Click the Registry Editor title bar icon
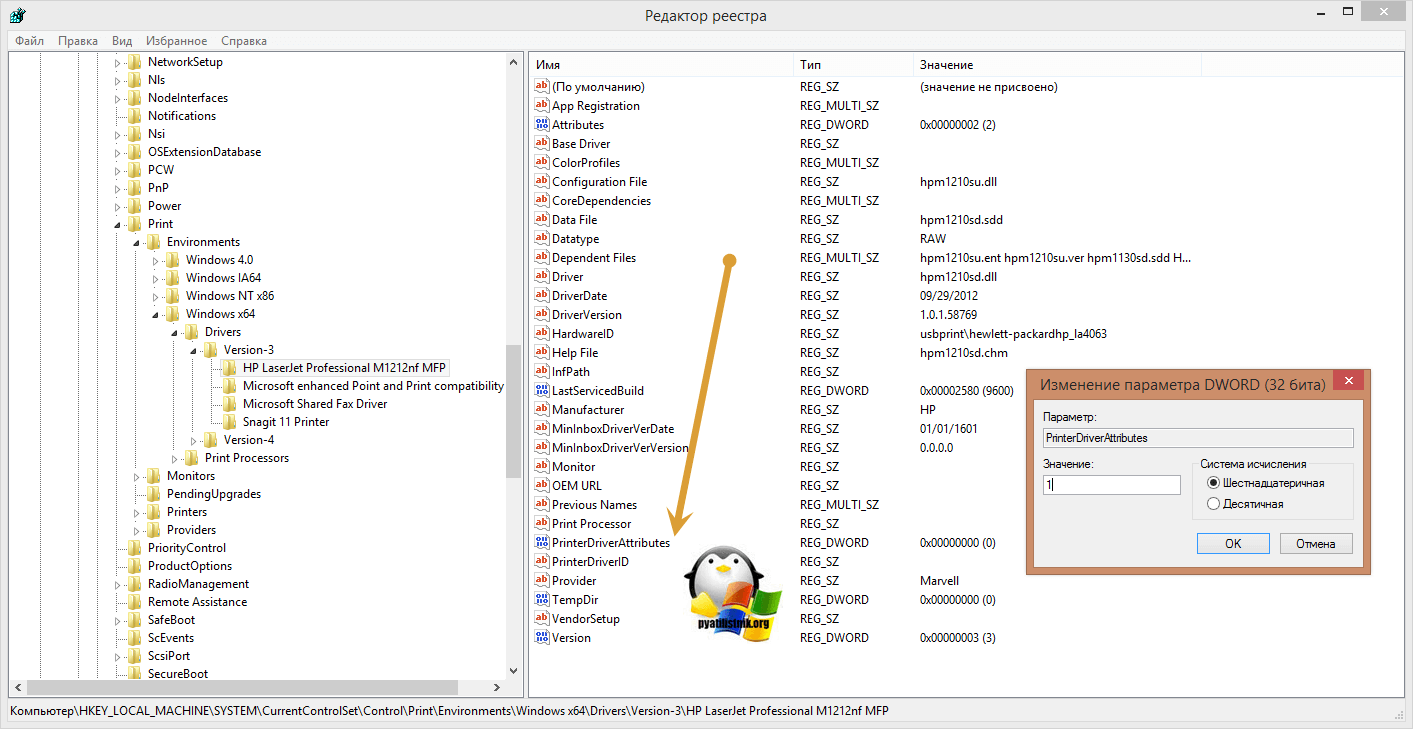The height and width of the screenshot is (729, 1413). click(17, 16)
